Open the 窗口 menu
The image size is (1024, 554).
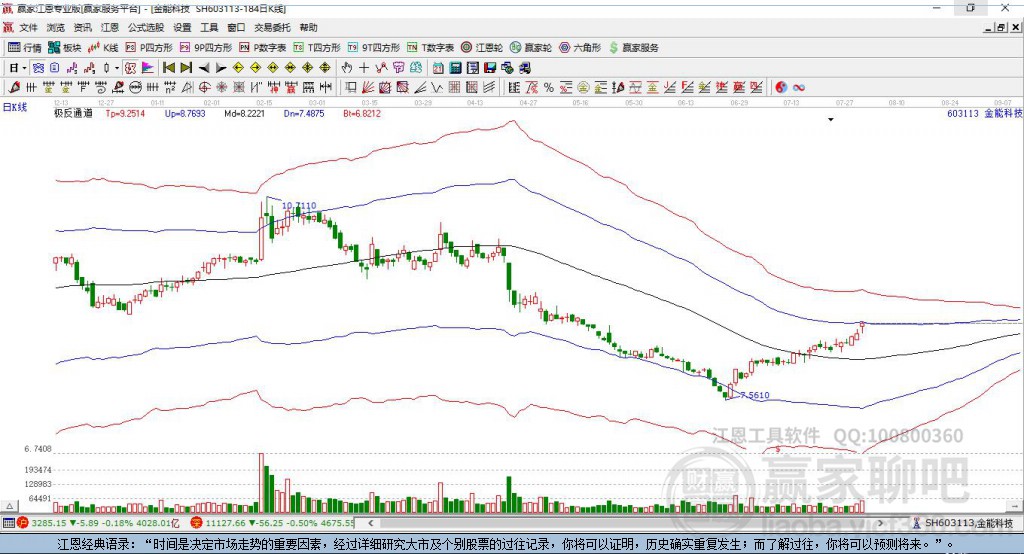[x=236, y=27]
